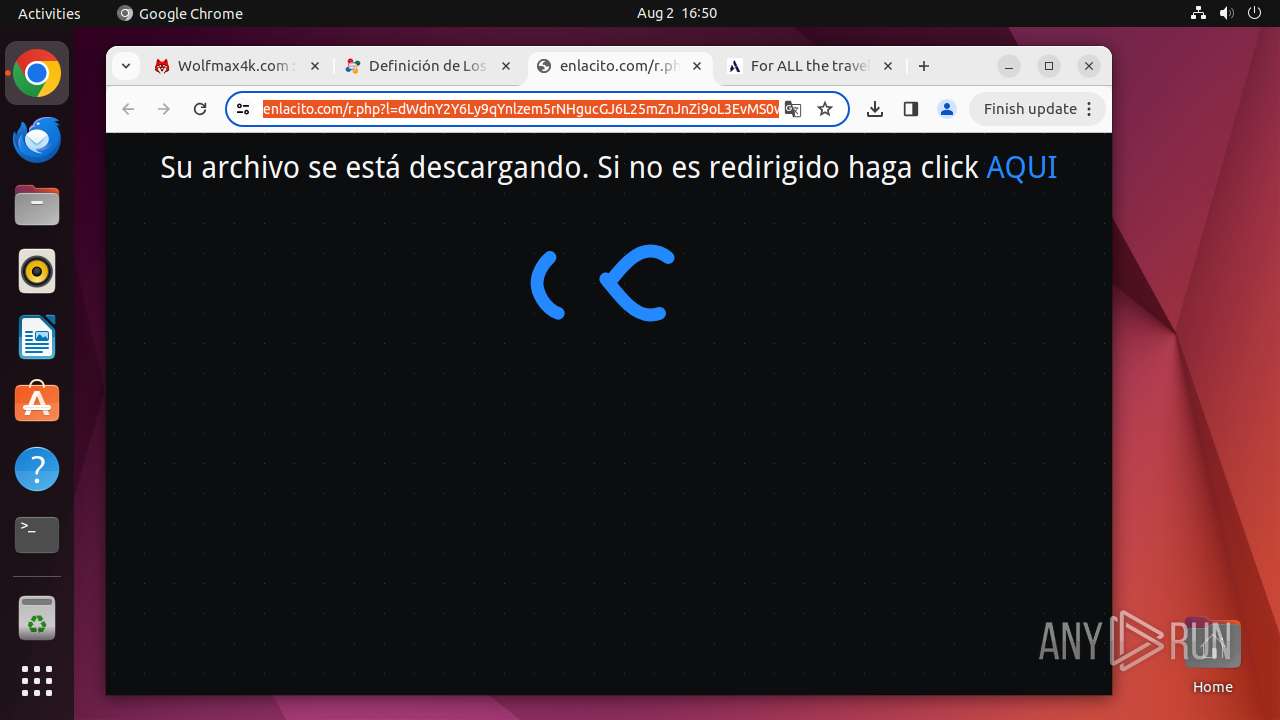The width and height of the screenshot is (1280, 720).
Task: Follow the AQUI download link
Action: (x=1021, y=167)
